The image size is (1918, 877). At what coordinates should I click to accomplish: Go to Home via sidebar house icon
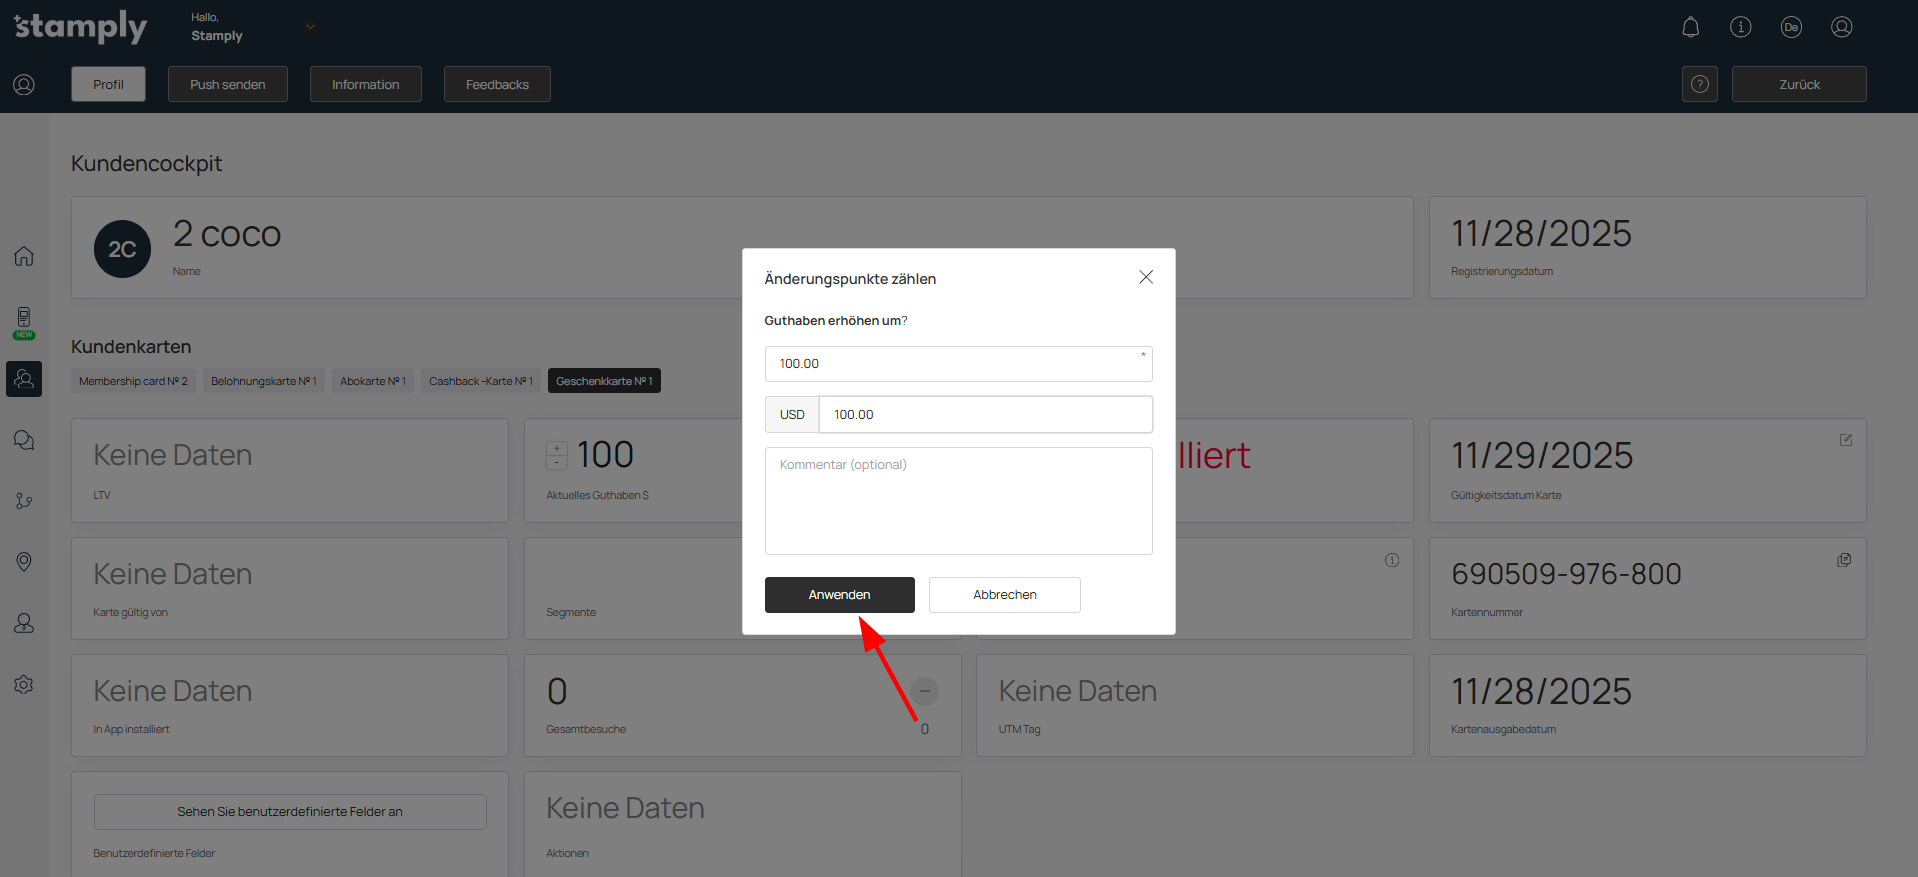(x=24, y=256)
